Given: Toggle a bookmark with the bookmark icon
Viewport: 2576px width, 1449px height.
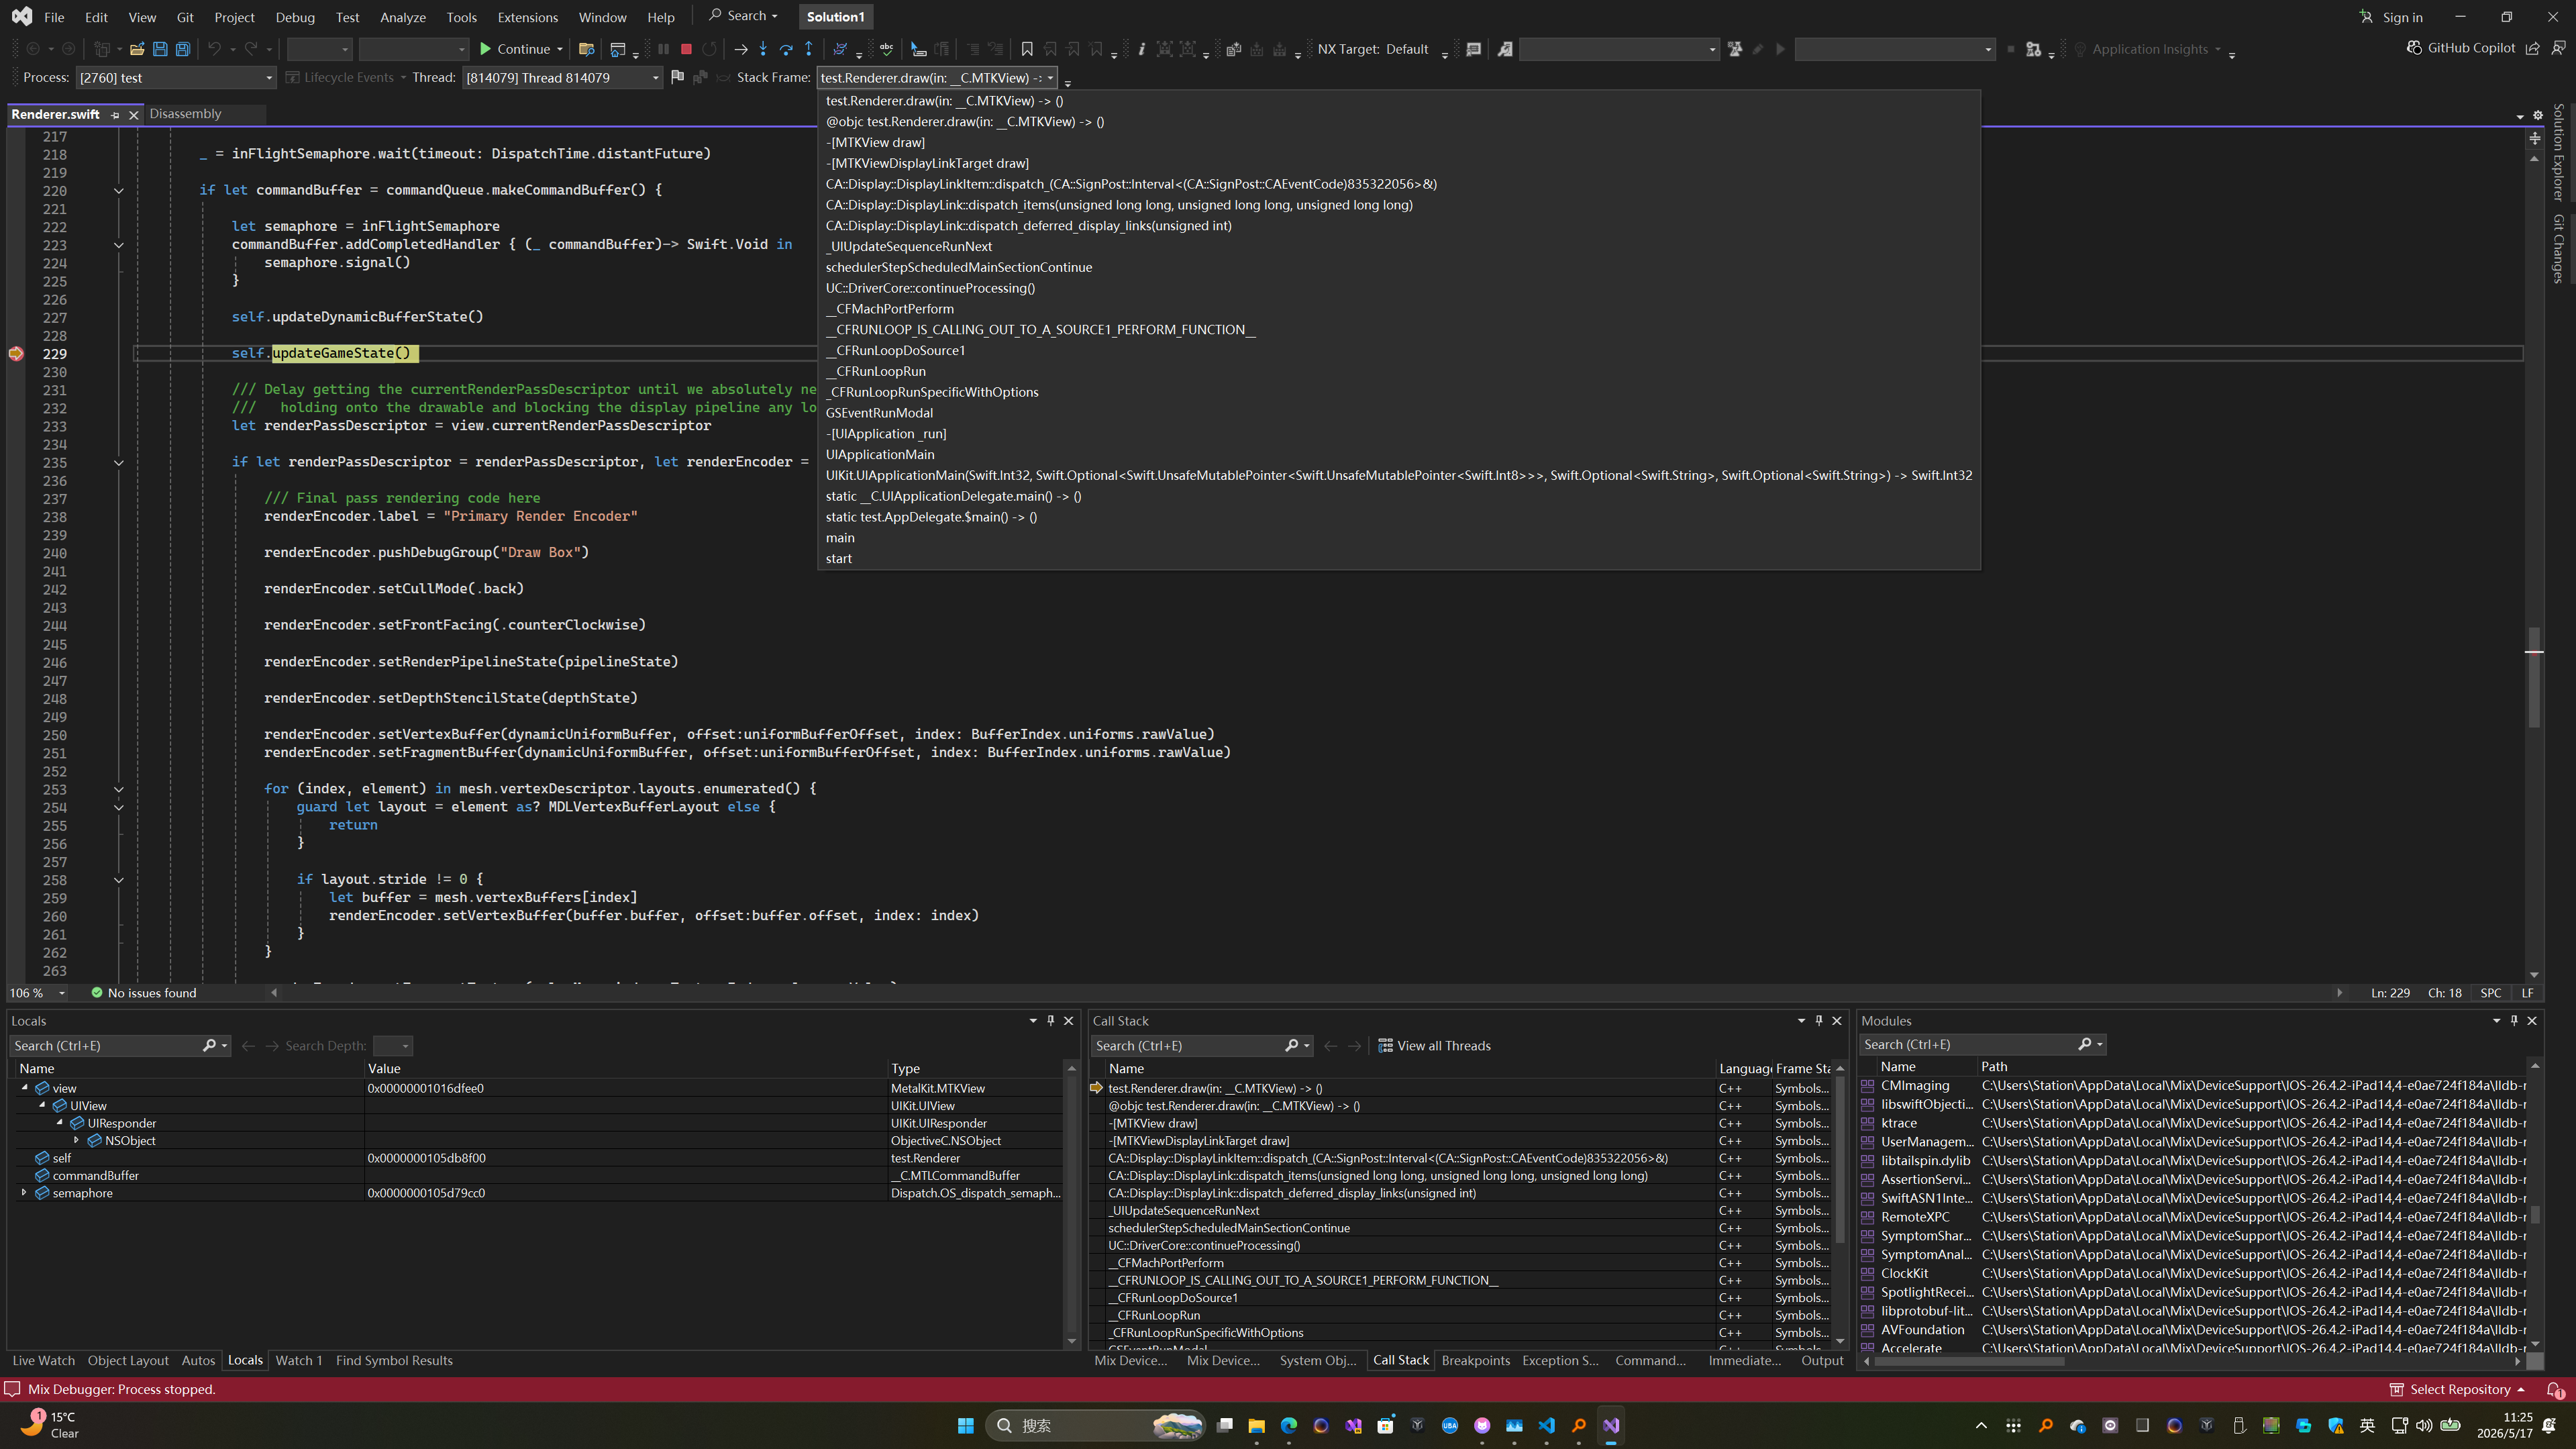Looking at the screenshot, I should click(x=1027, y=49).
